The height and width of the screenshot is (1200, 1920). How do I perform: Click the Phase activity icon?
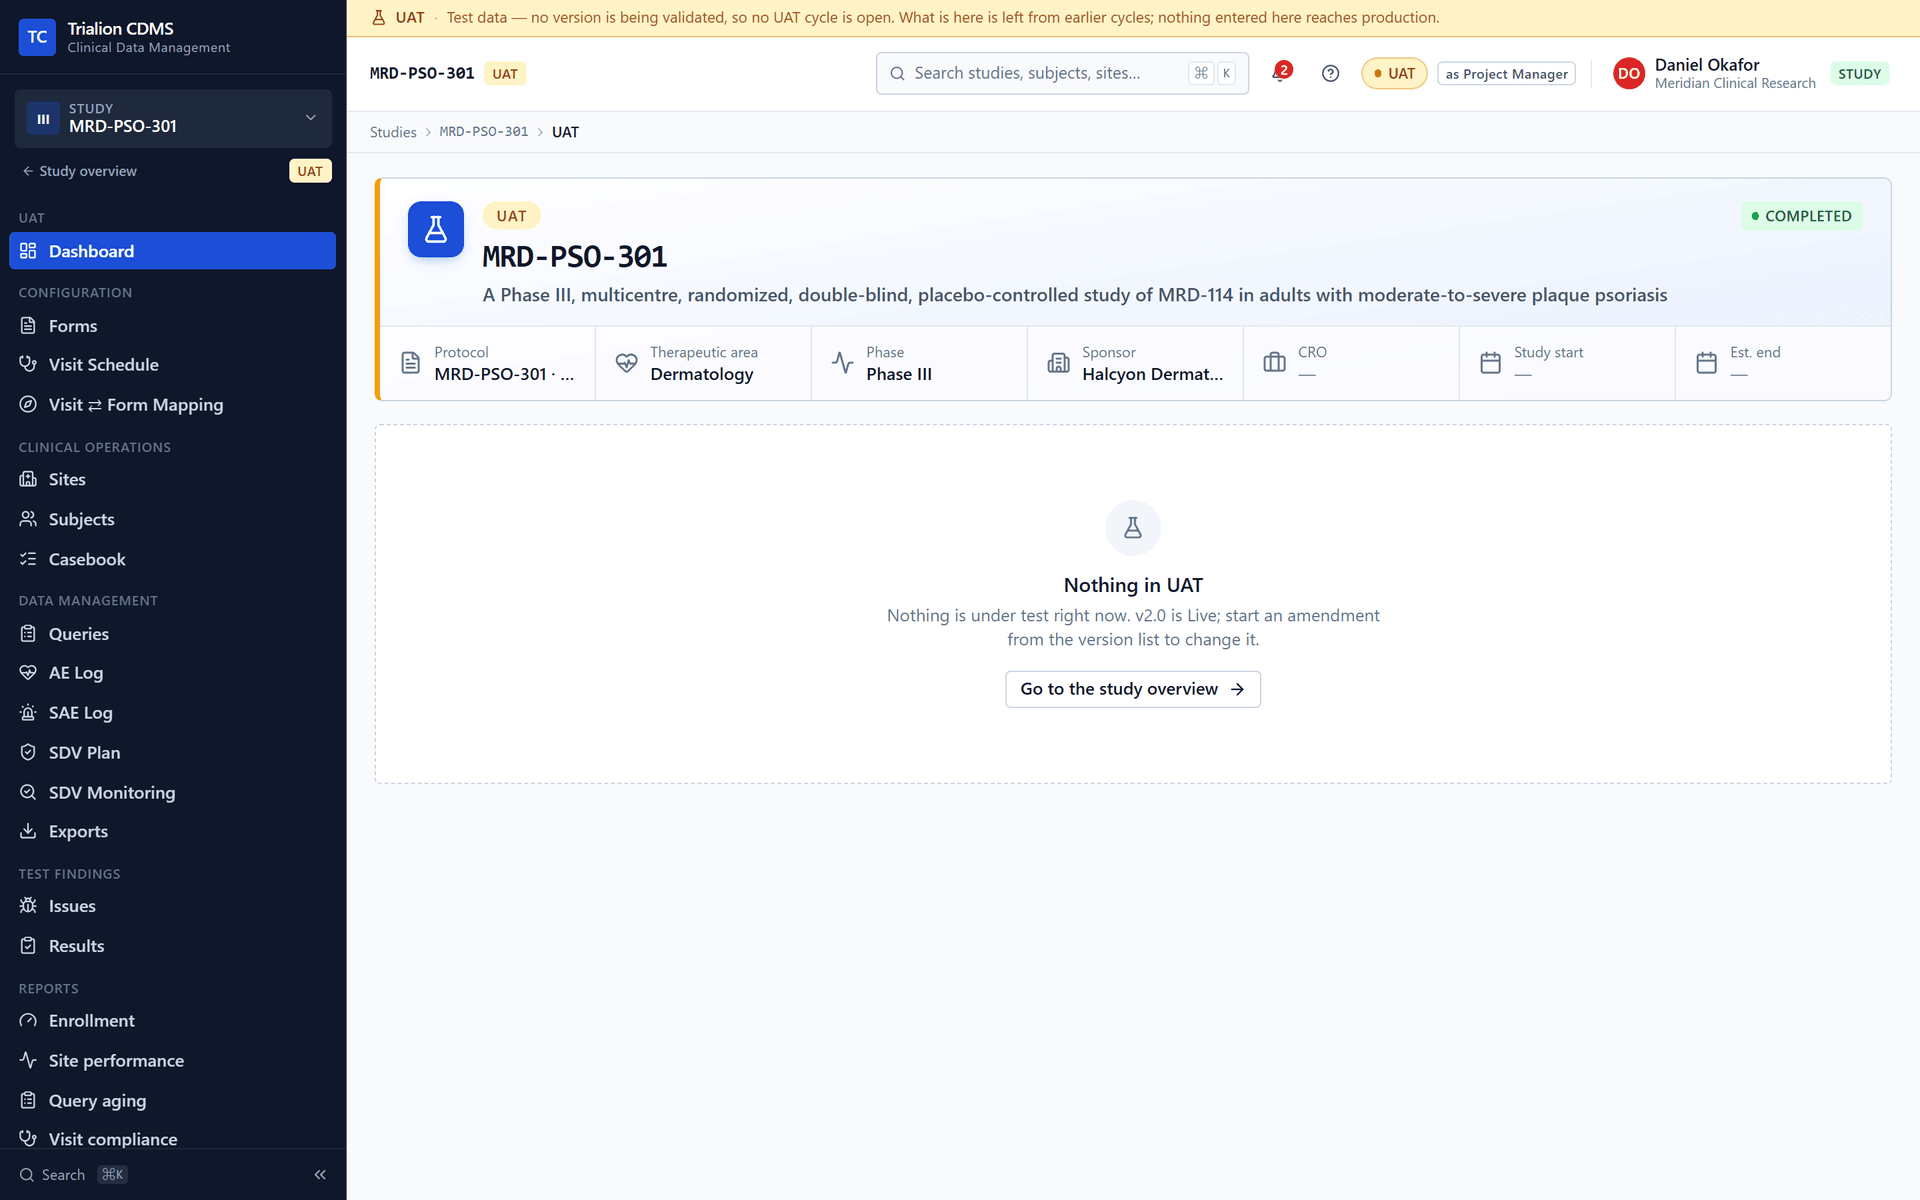[x=842, y=363]
